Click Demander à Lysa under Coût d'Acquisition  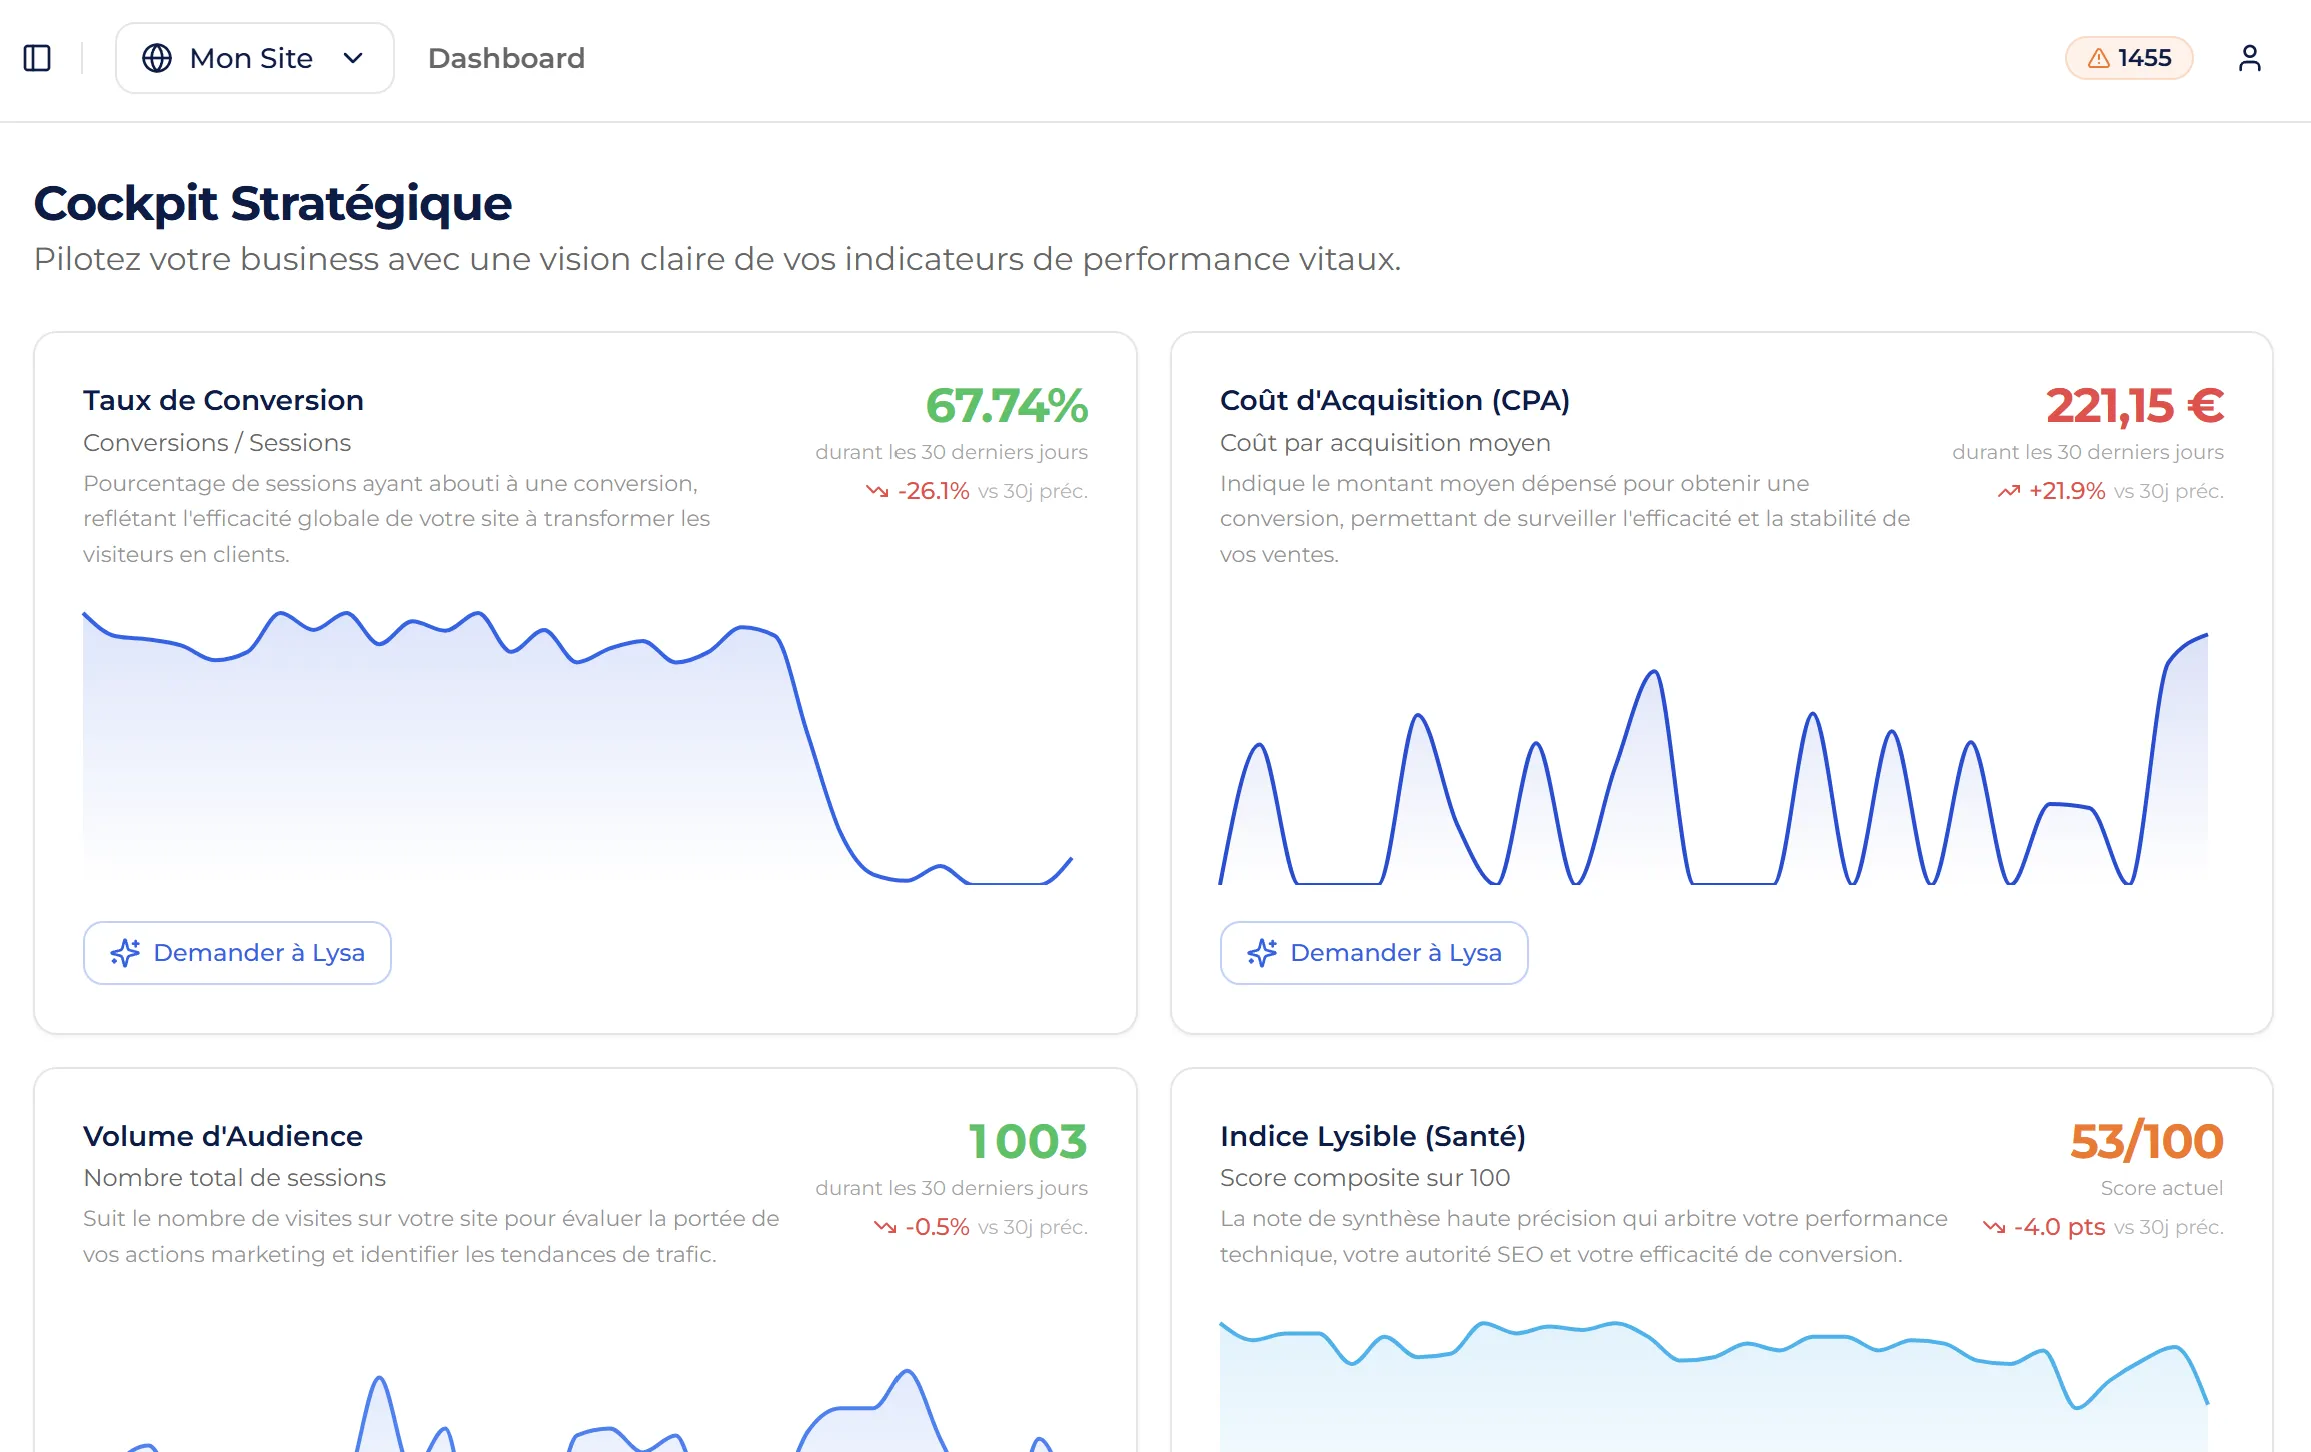[x=1374, y=952]
